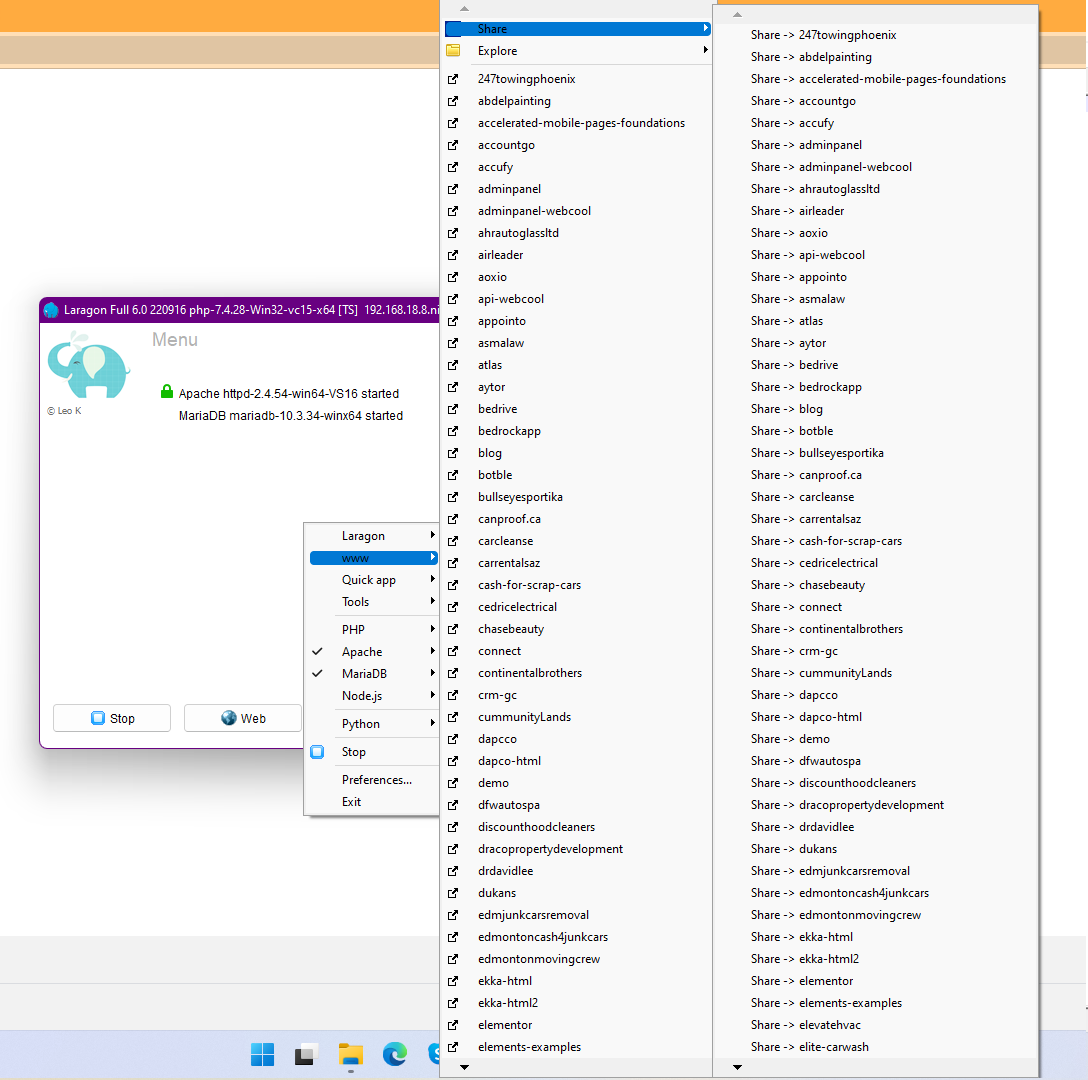Open Skype from the taskbar
The height and width of the screenshot is (1080, 1088).
pos(435,1054)
